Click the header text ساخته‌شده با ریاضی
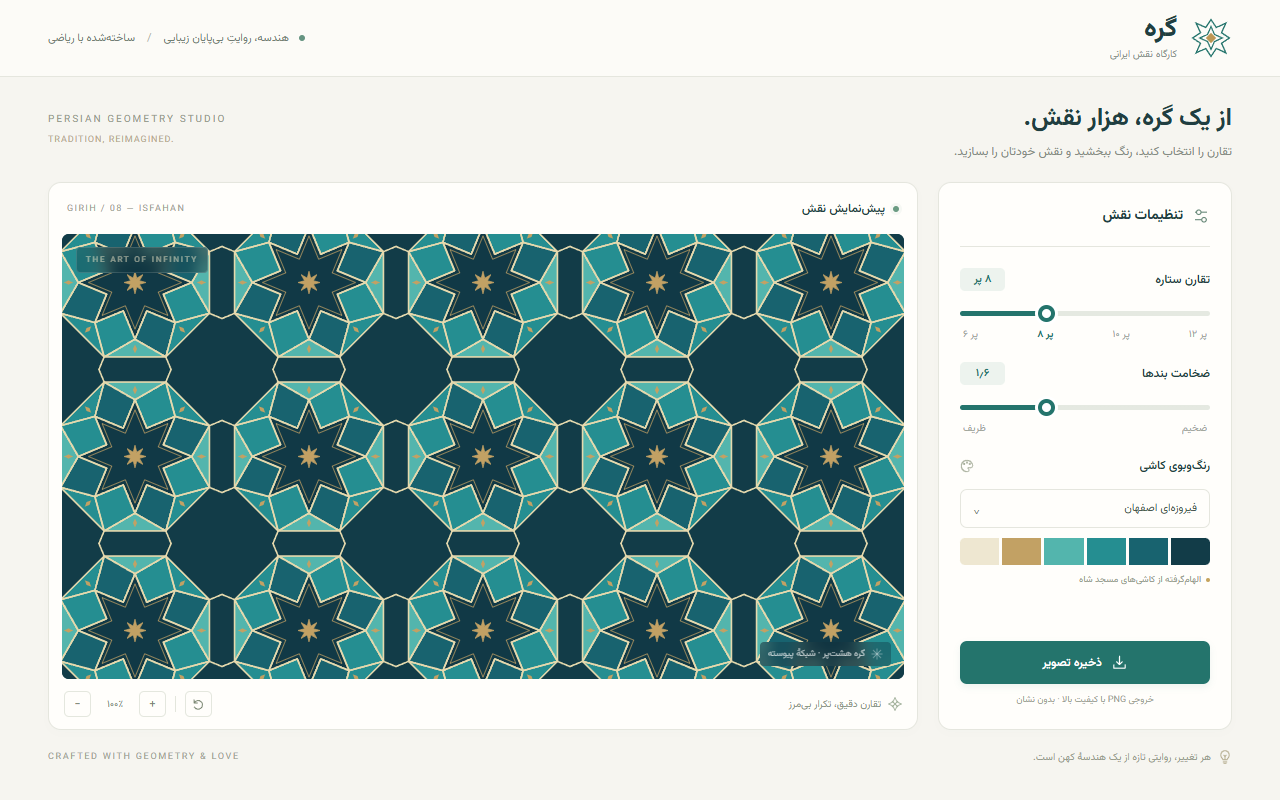This screenshot has width=1280, height=800. (92, 38)
